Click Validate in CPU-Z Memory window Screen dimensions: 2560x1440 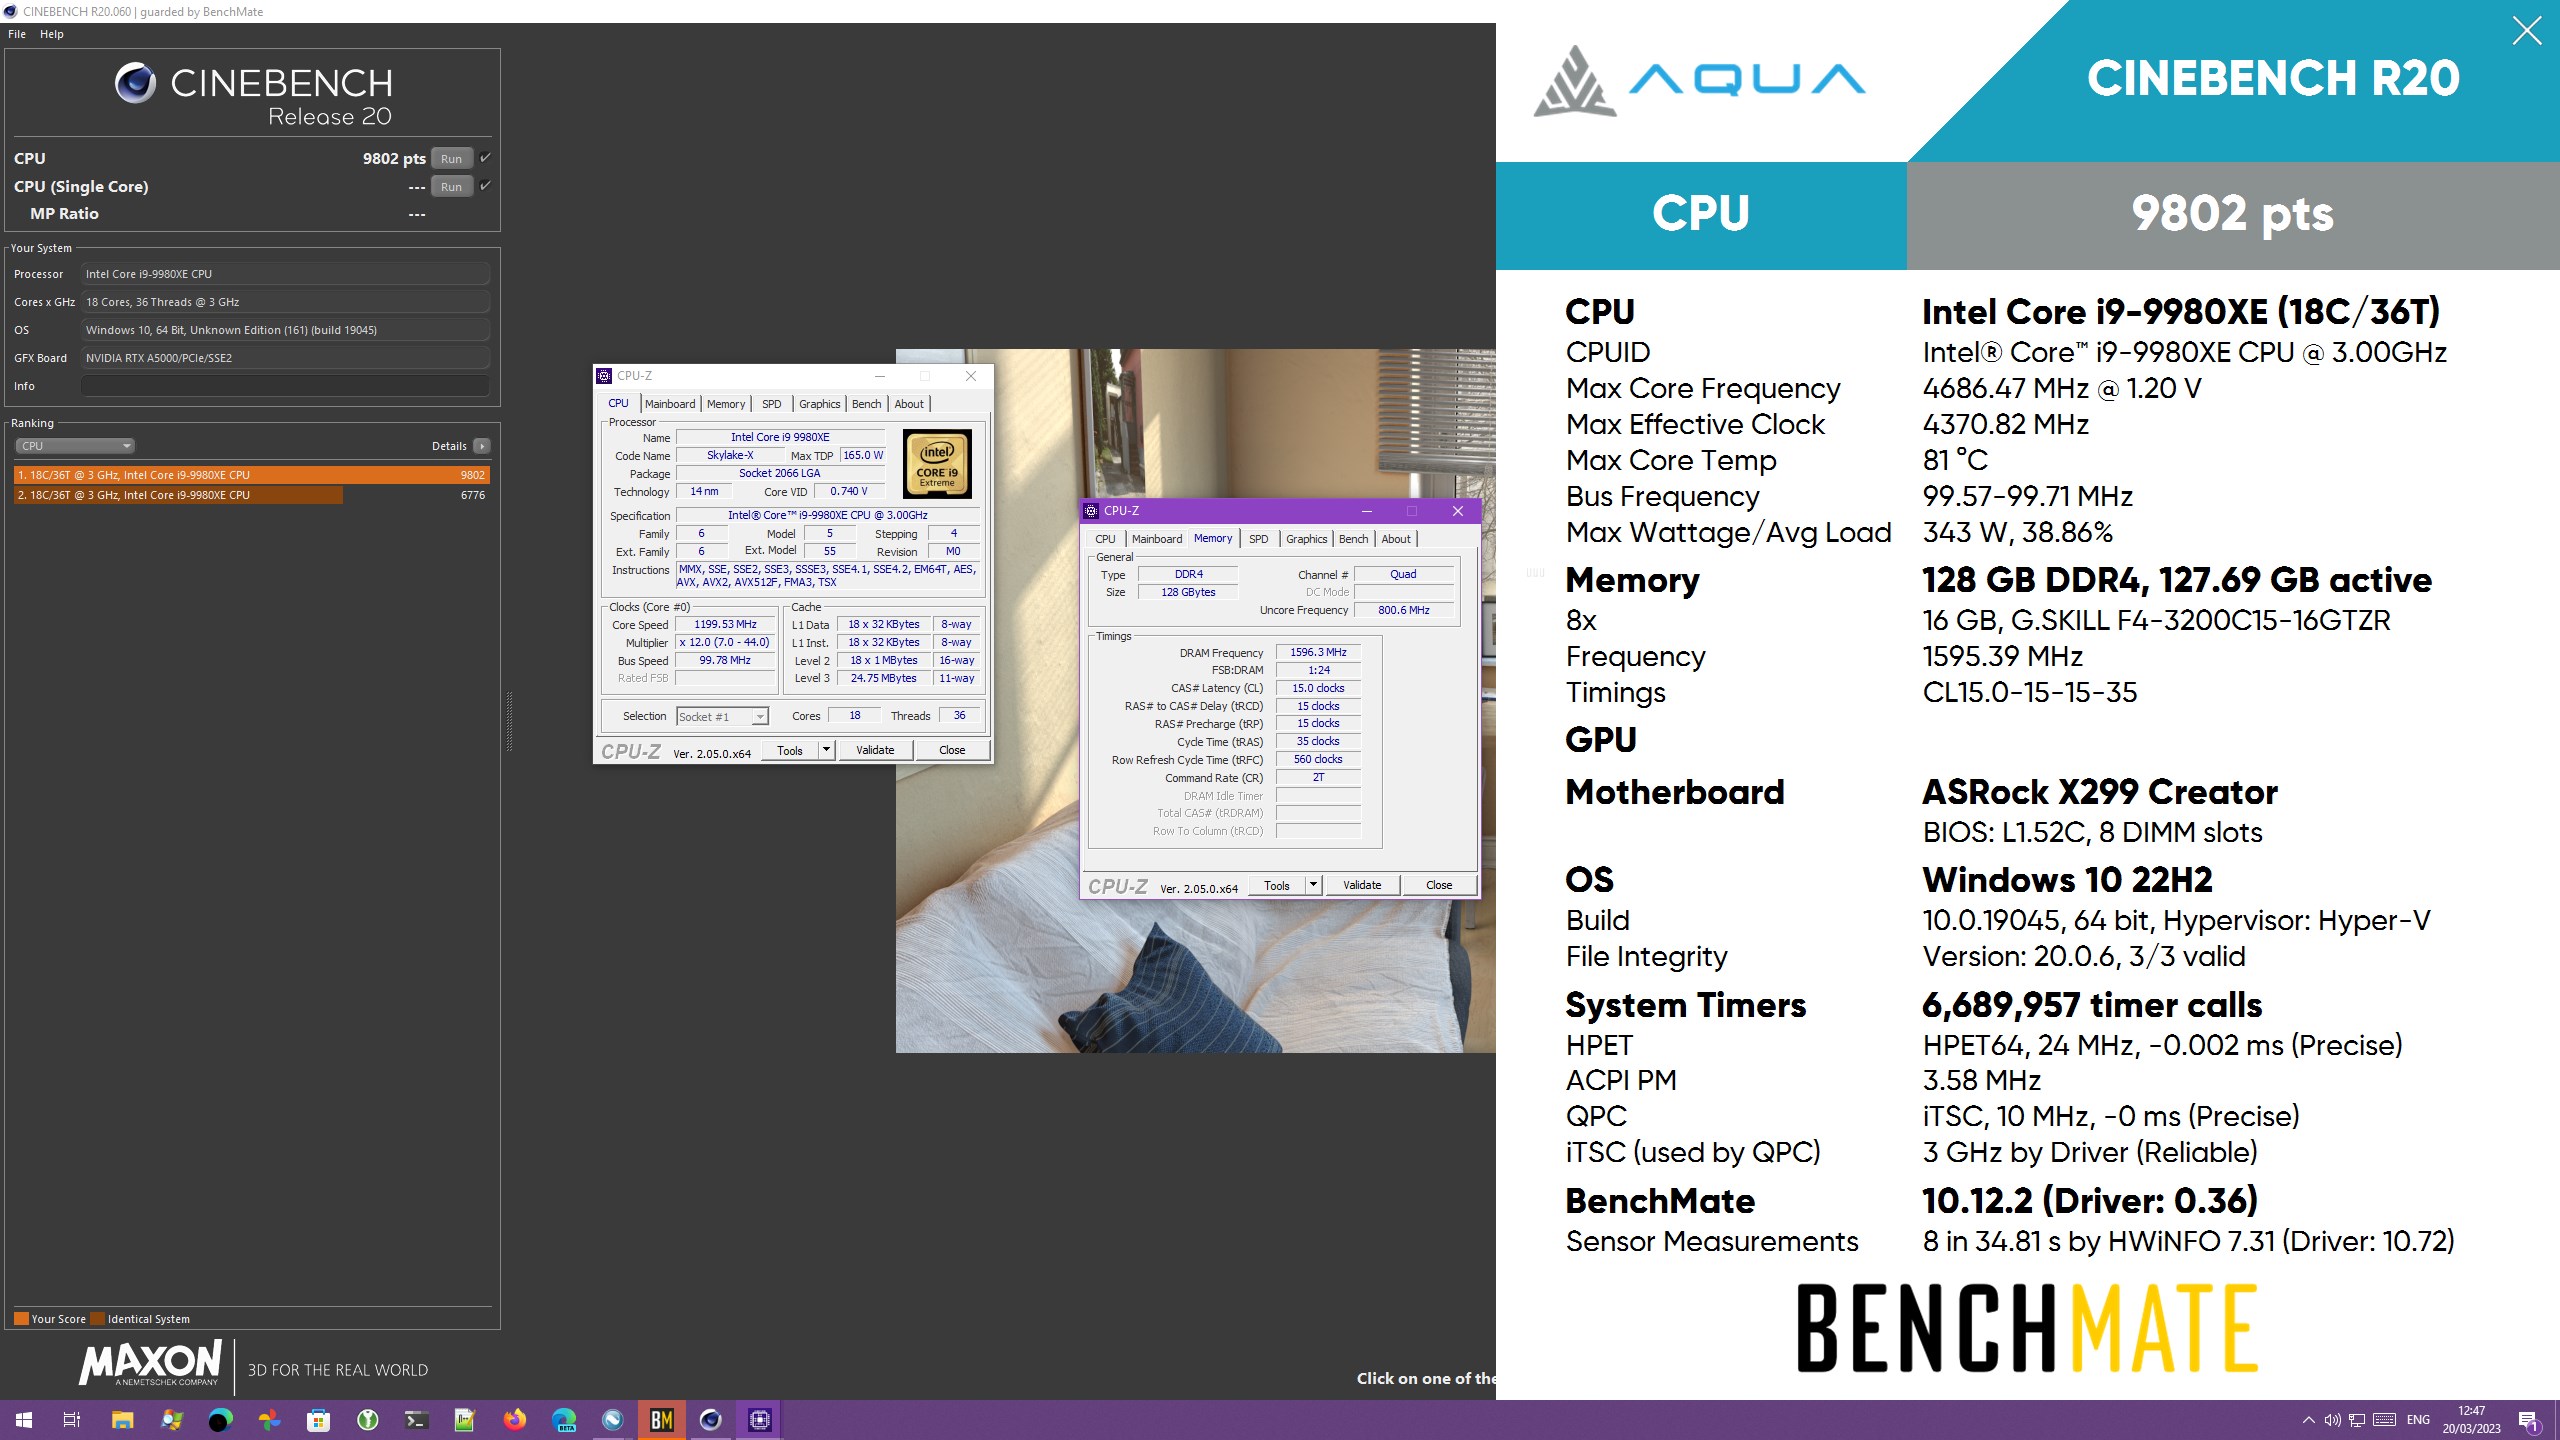tap(1362, 885)
